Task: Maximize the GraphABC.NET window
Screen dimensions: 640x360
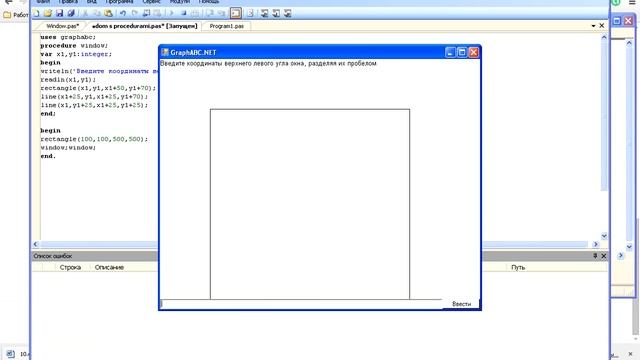Action: [462, 52]
